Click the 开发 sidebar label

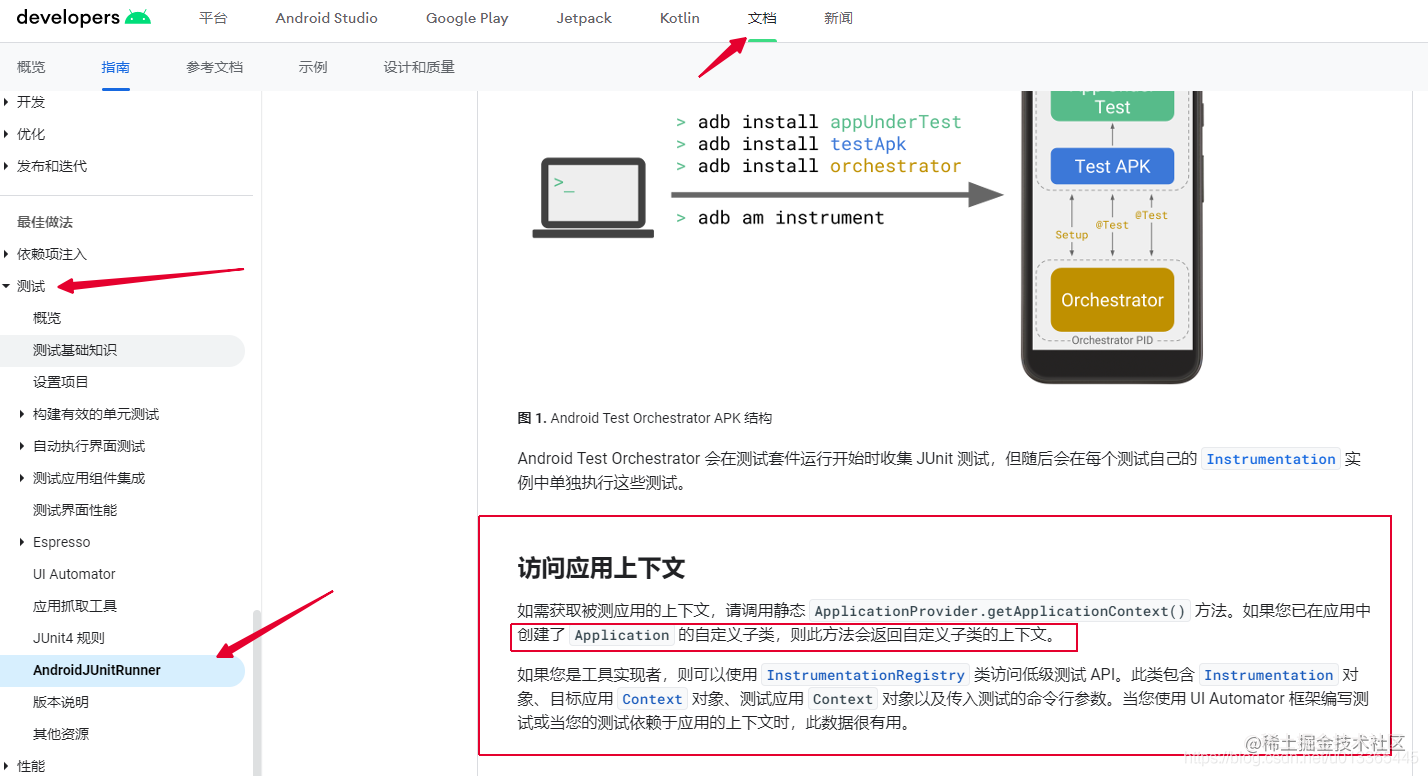point(31,102)
